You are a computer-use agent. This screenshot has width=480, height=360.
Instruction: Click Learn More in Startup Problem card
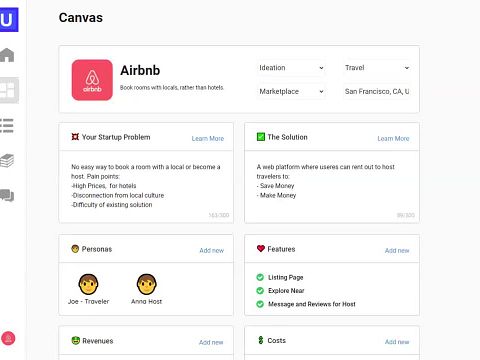208,138
